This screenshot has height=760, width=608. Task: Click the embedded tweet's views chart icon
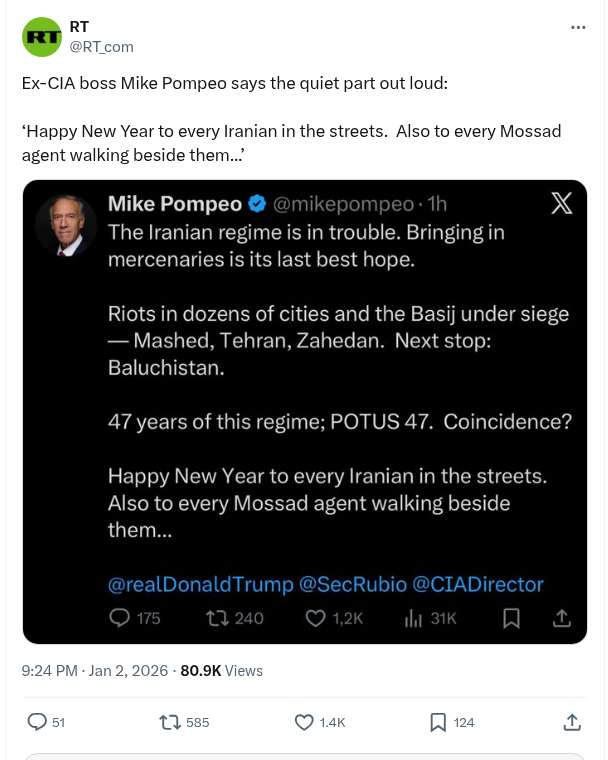[x=413, y=618]
